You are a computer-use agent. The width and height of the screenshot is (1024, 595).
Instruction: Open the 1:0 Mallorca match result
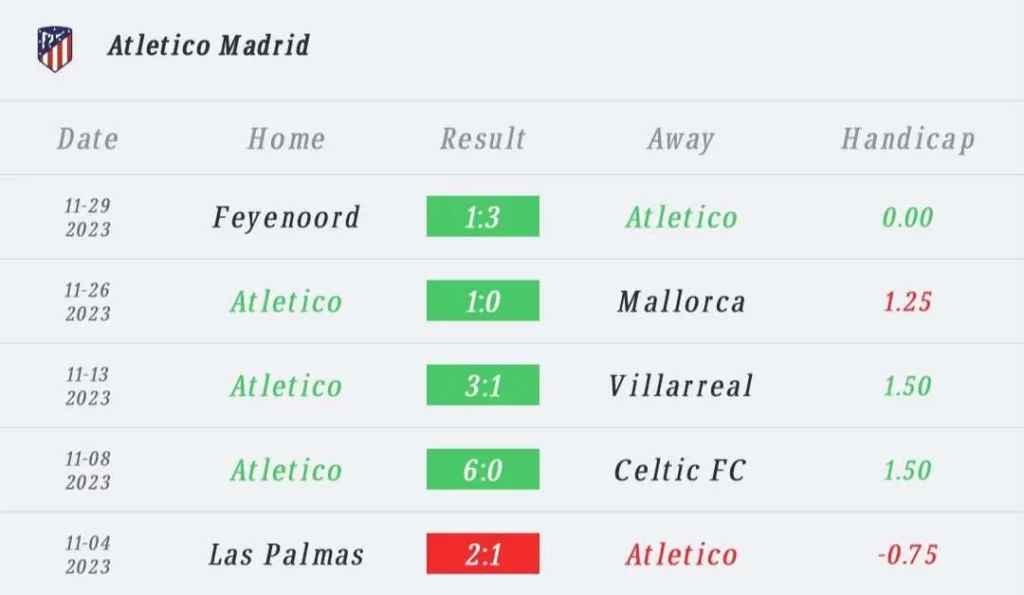tap(483, 300)
